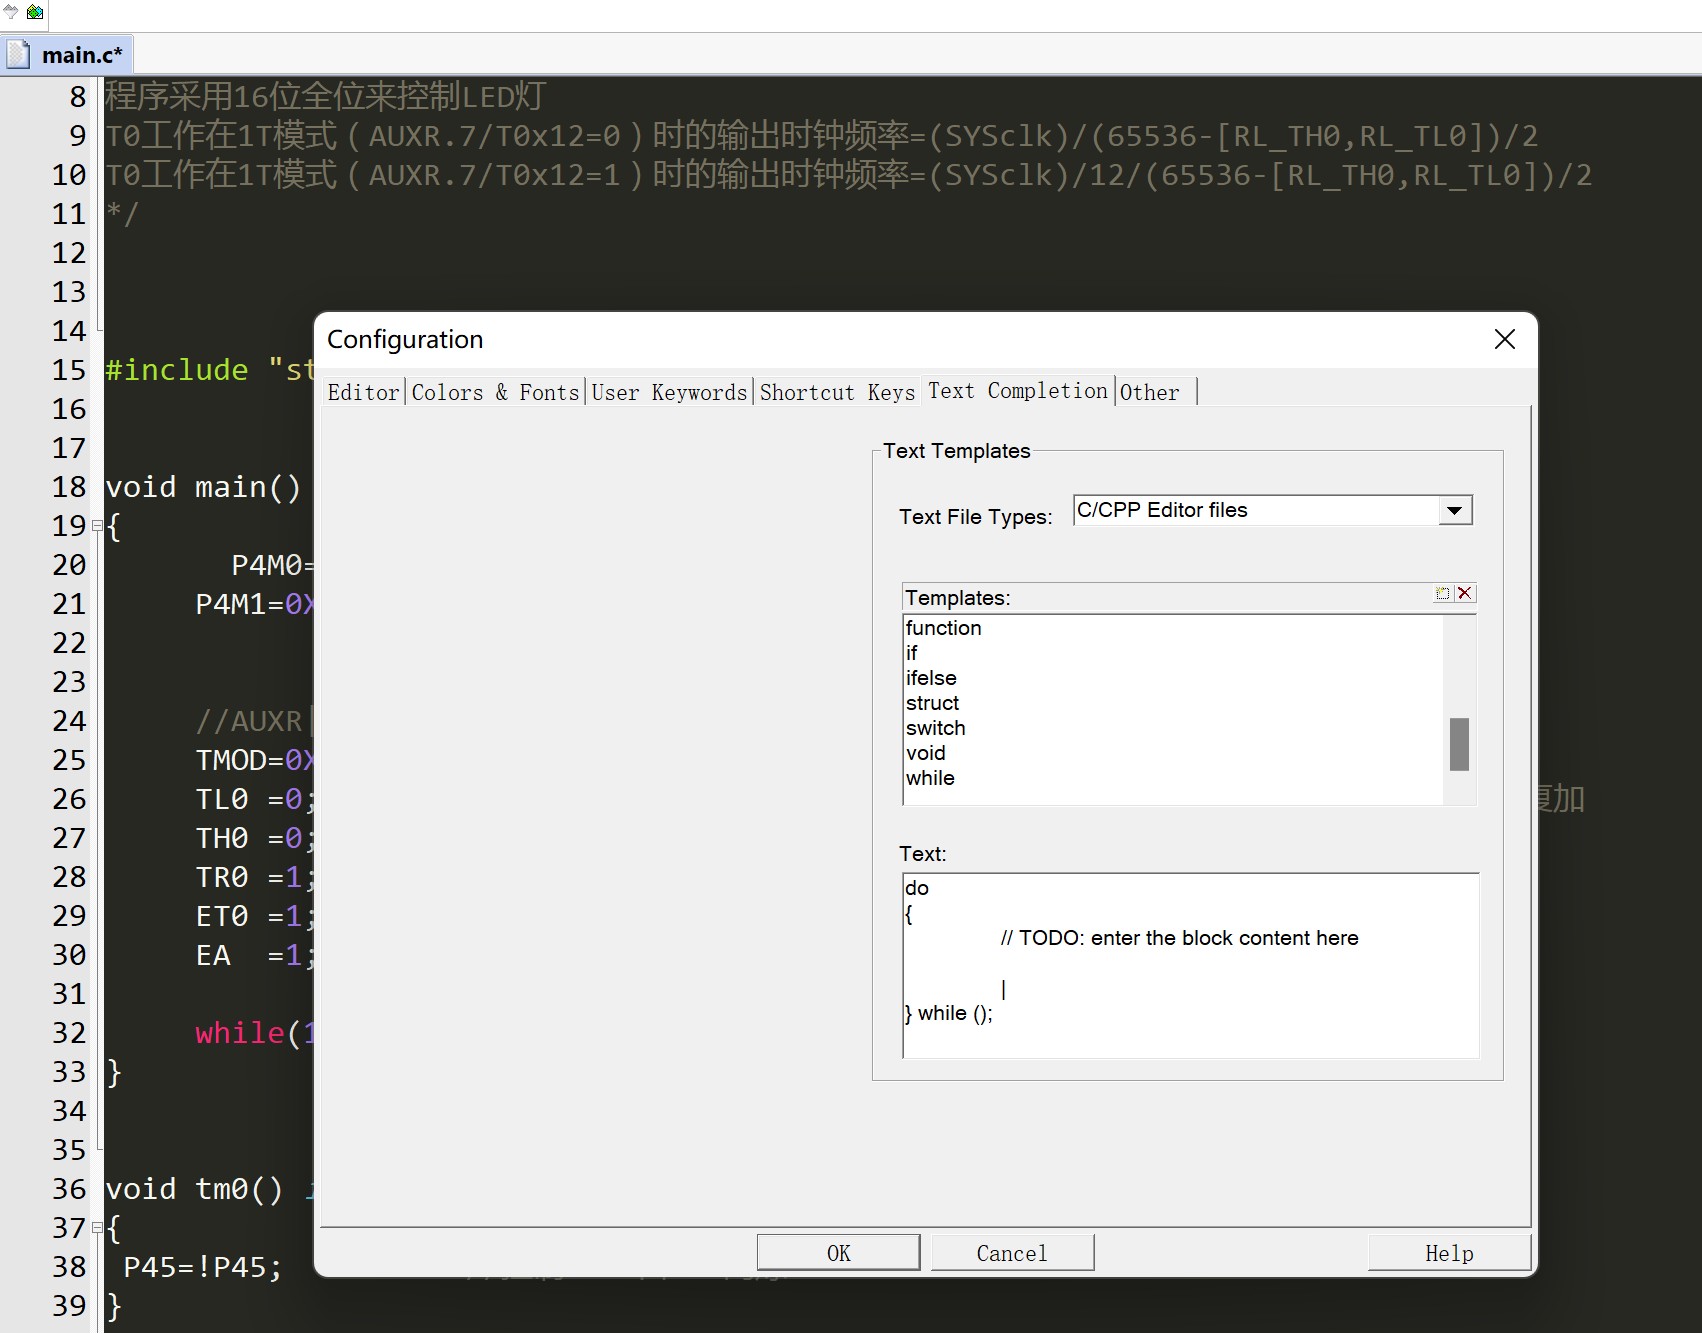This screenshot has height=1333, width=1702.
Task: Click the 'void tm0()' code line
Action: pos(194,1189)
